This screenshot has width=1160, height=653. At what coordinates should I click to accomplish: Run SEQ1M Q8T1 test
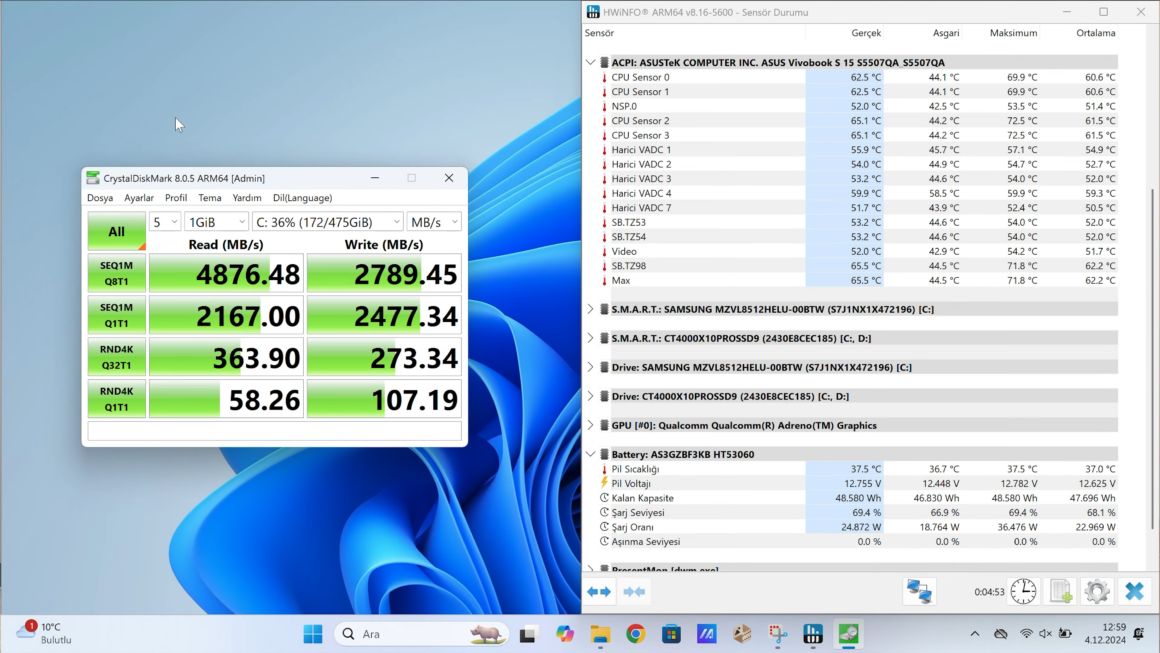pyautogui.click(x=116, y=274)
